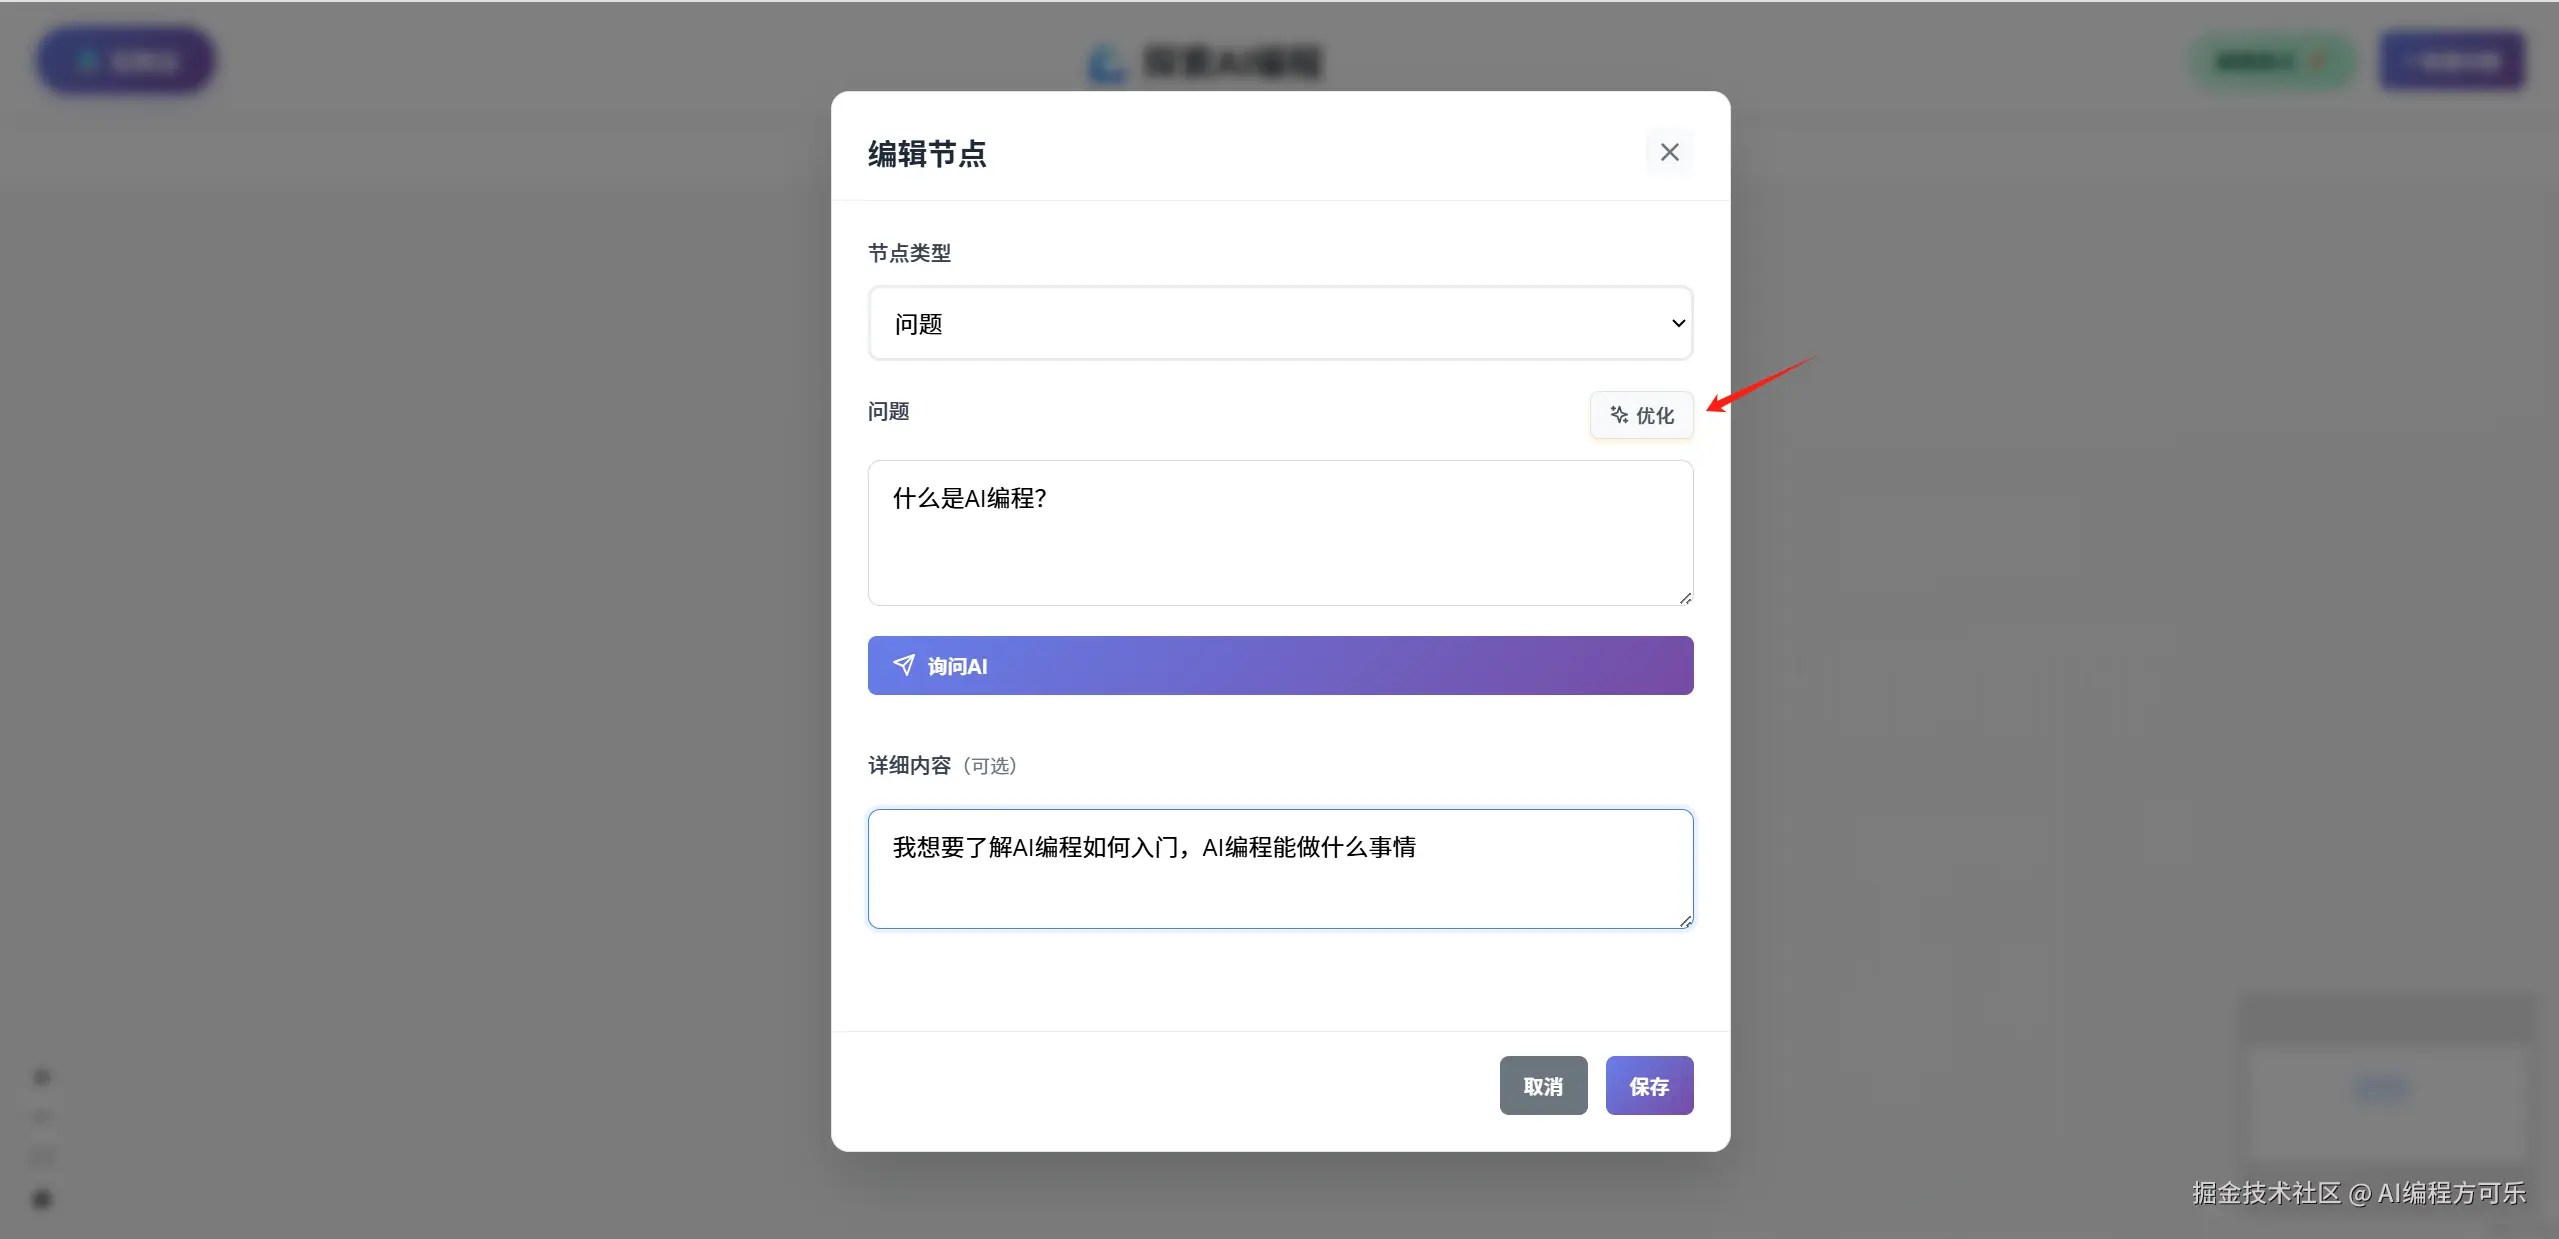Click the blurred green status pill top-right
The height and width of the screenshot is (1239, 2559).
click(x=2272, y=61)
